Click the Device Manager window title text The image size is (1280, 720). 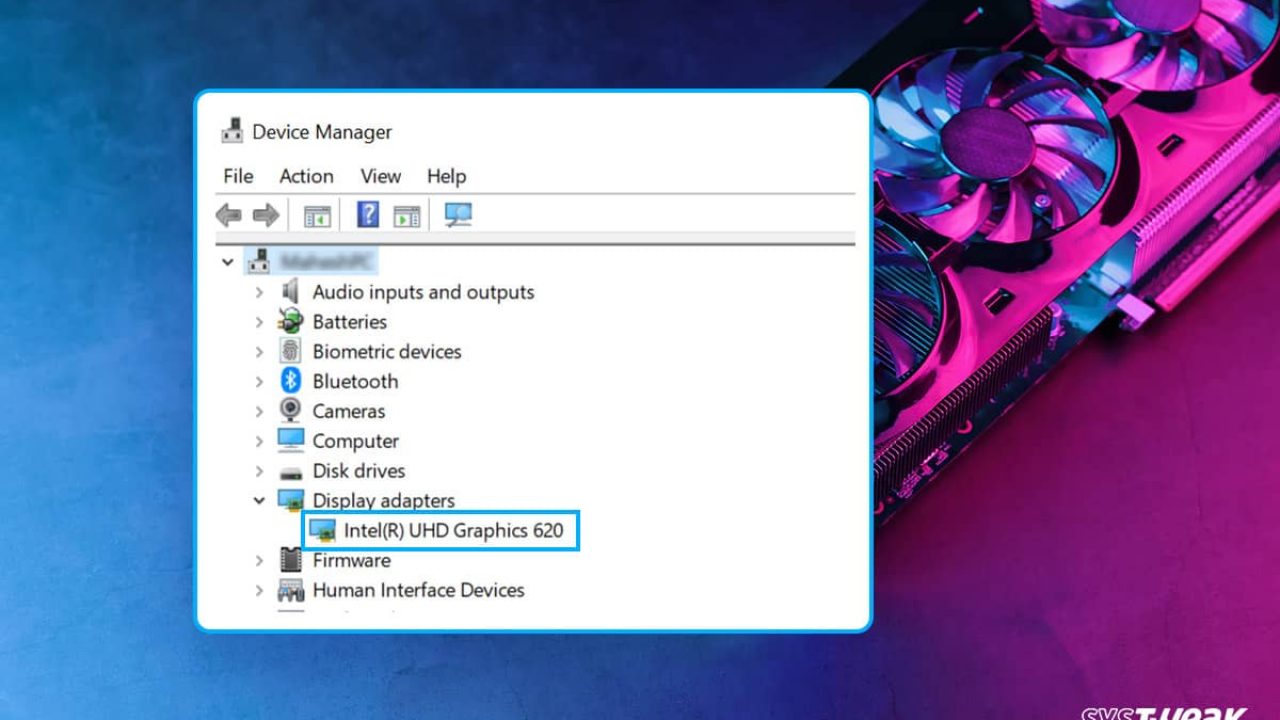click(322, 132)
